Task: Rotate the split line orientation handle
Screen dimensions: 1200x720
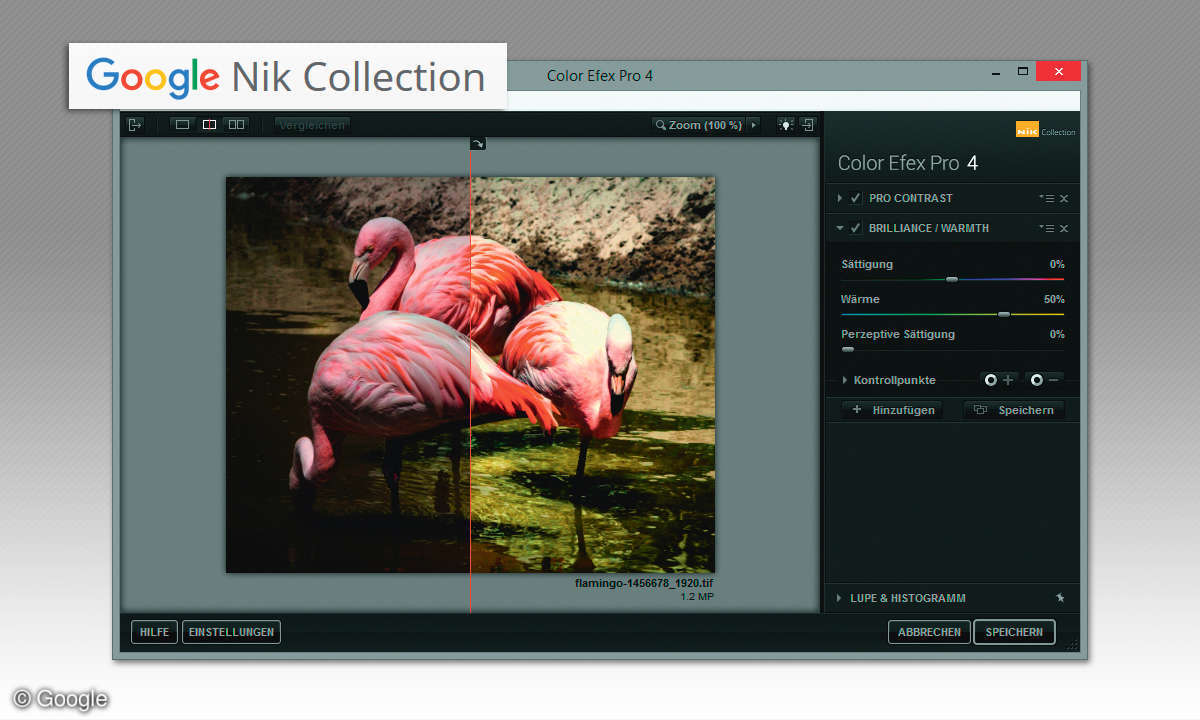Action: tap(478, 144)
